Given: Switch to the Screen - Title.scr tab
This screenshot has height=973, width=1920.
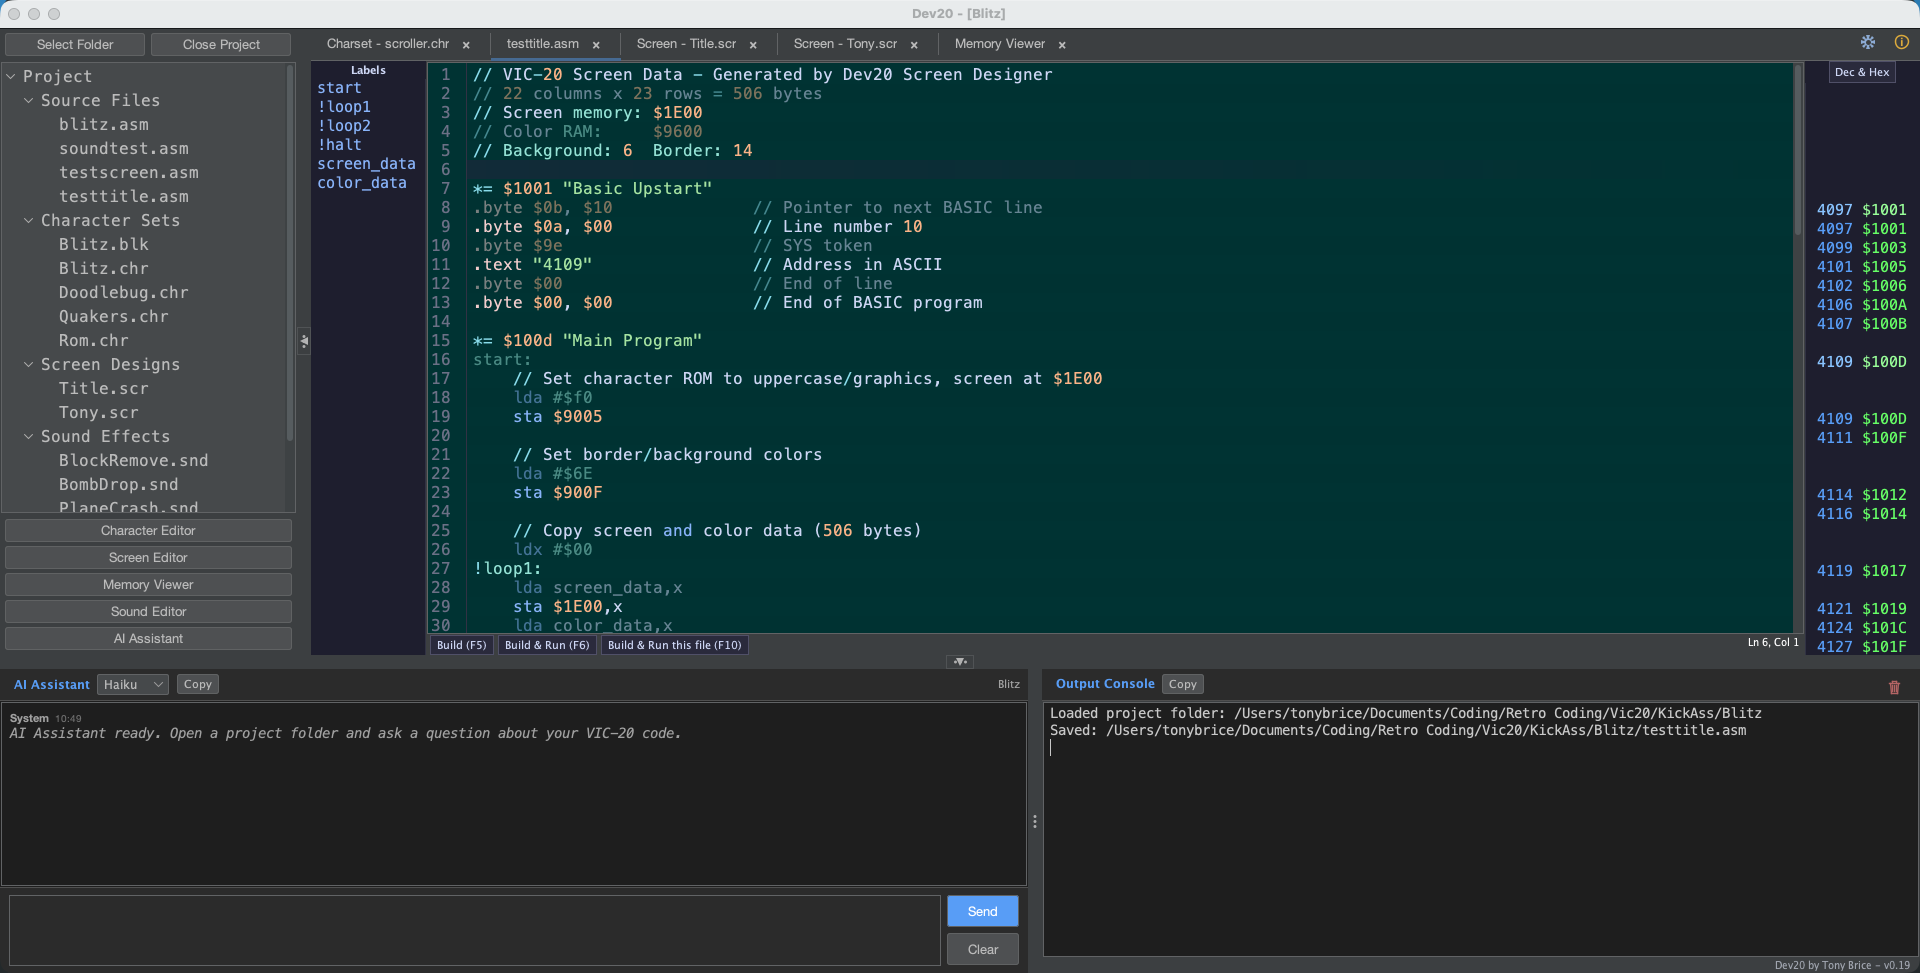Looking at the screenshot, I should point(686,44).
